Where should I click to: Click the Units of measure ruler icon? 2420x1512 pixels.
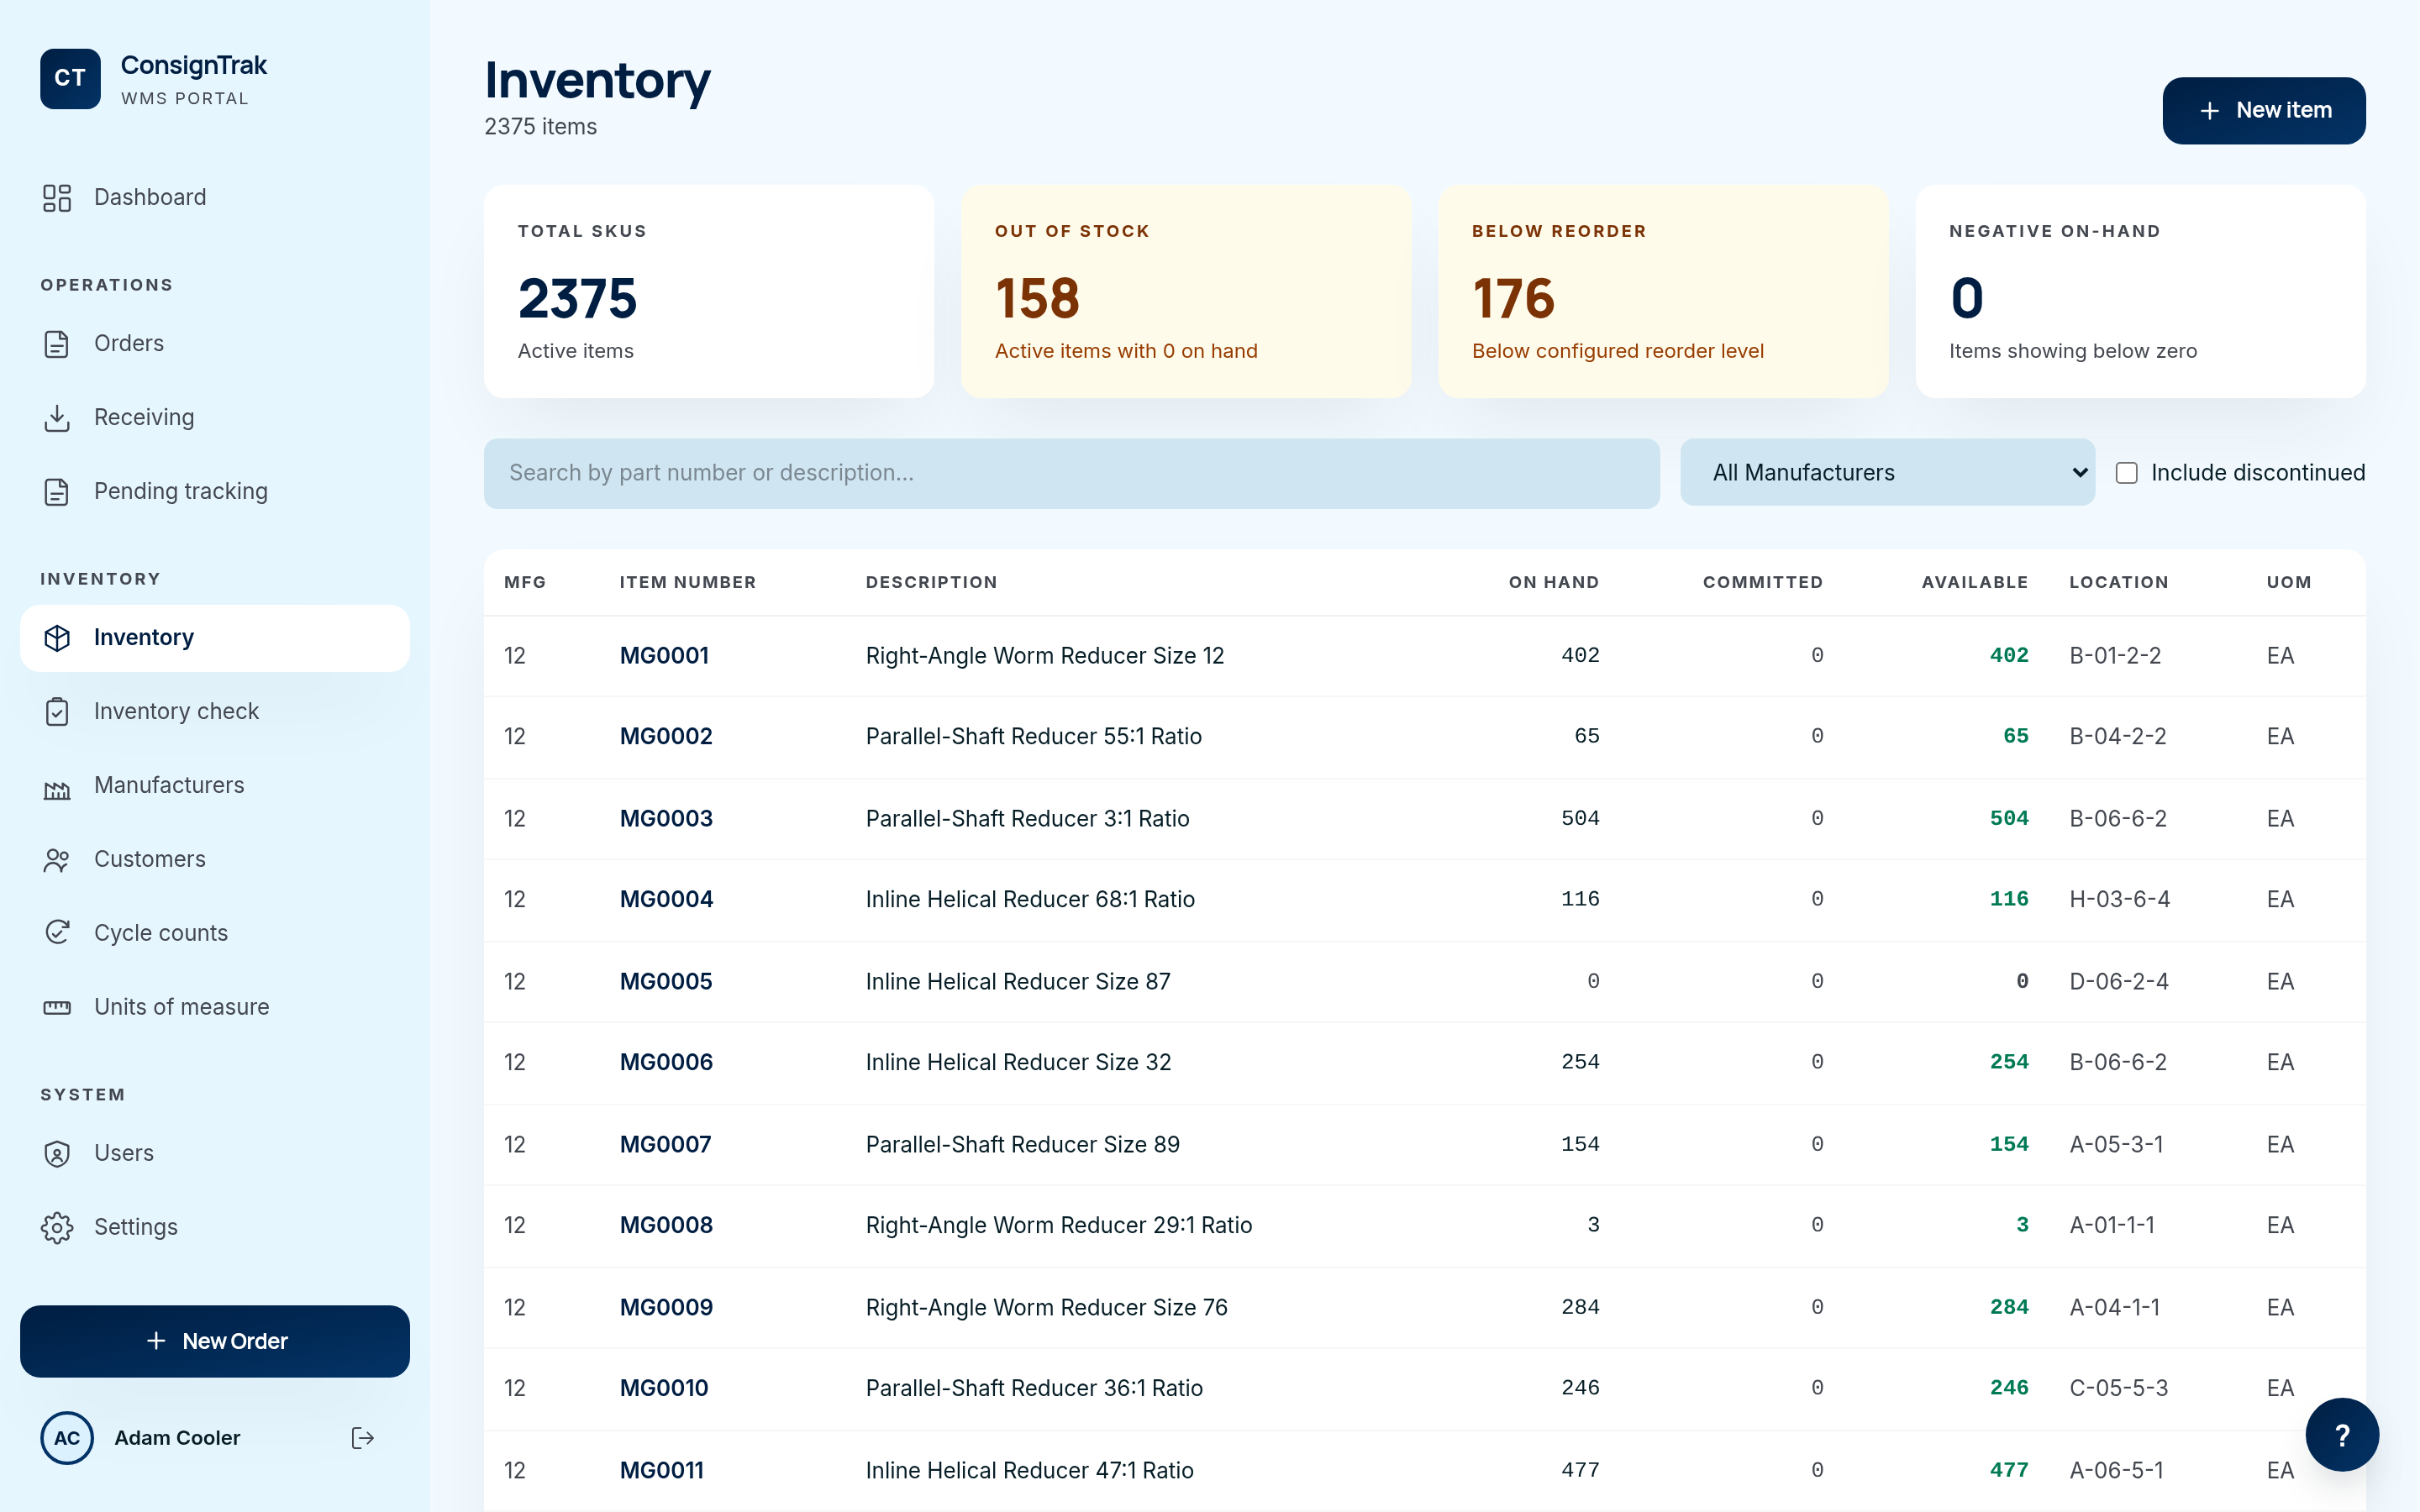[57, 1007]
